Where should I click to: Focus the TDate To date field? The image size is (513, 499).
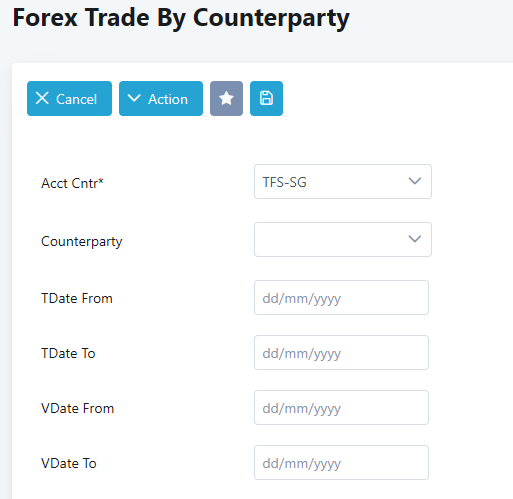coord(341,352)
